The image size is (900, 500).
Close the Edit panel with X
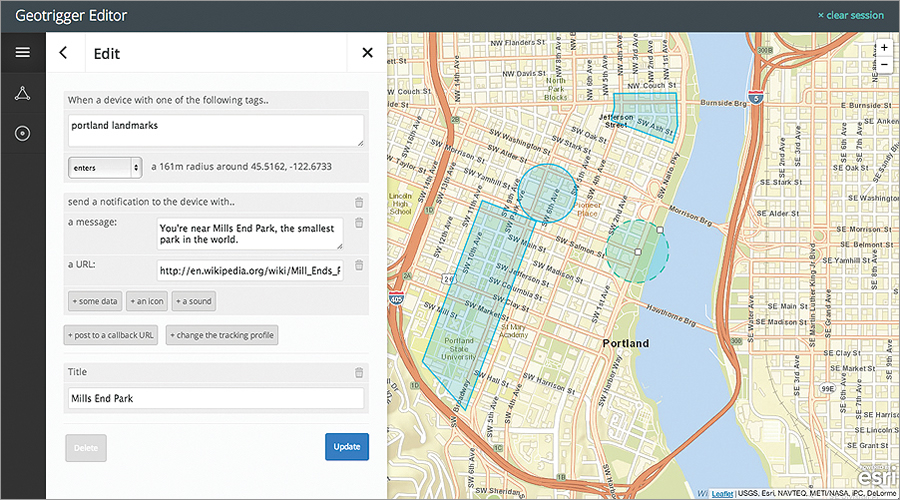coord(367,53)
